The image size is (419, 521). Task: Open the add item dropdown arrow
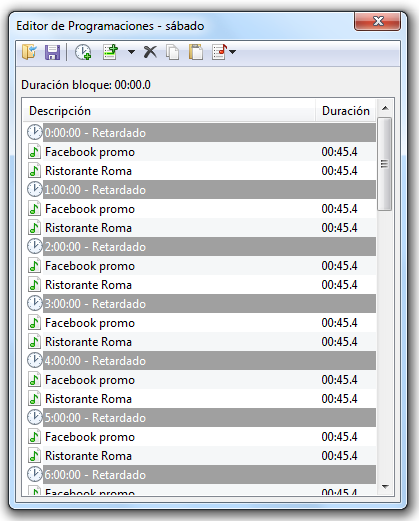(131, 52)
